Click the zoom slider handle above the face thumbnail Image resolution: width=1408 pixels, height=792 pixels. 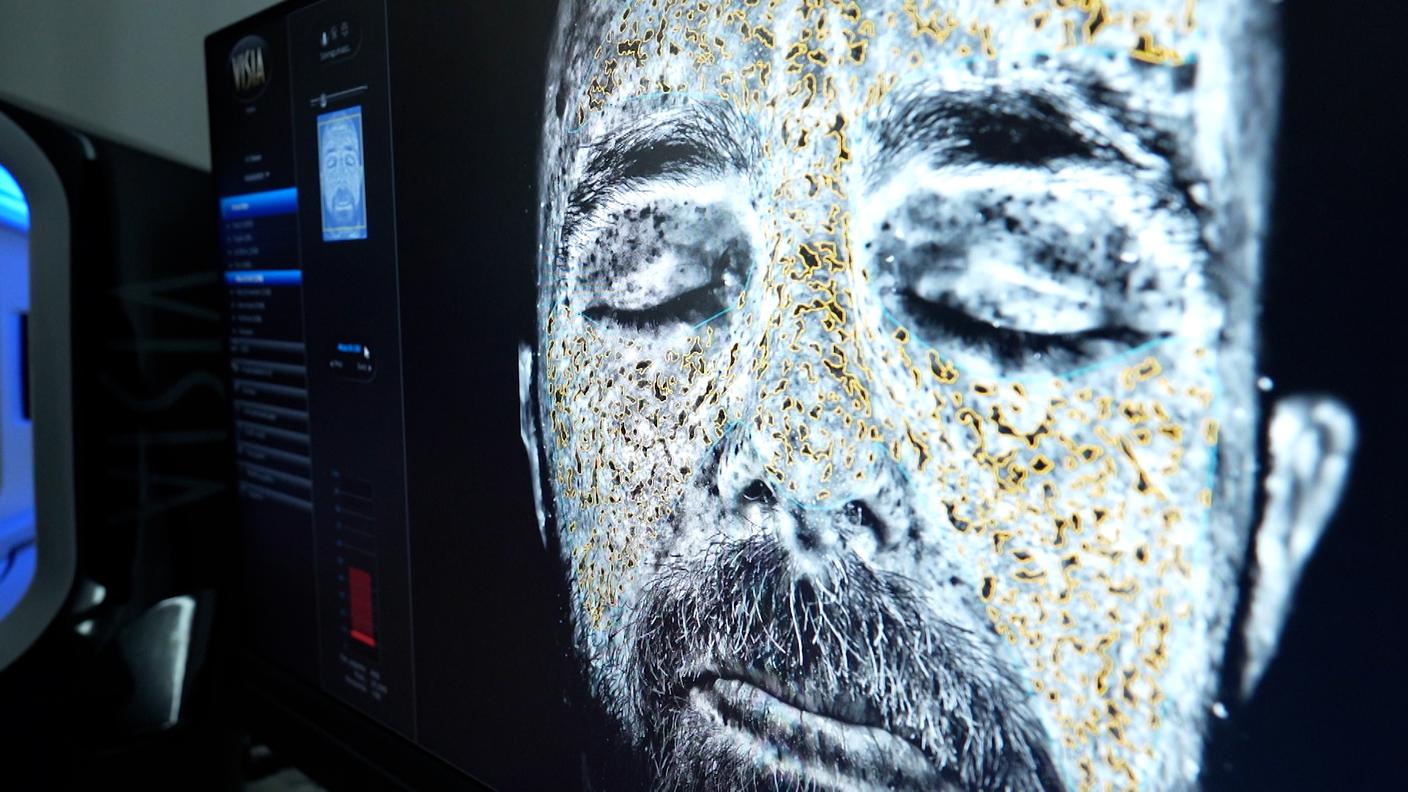click(x=322, y=100)
